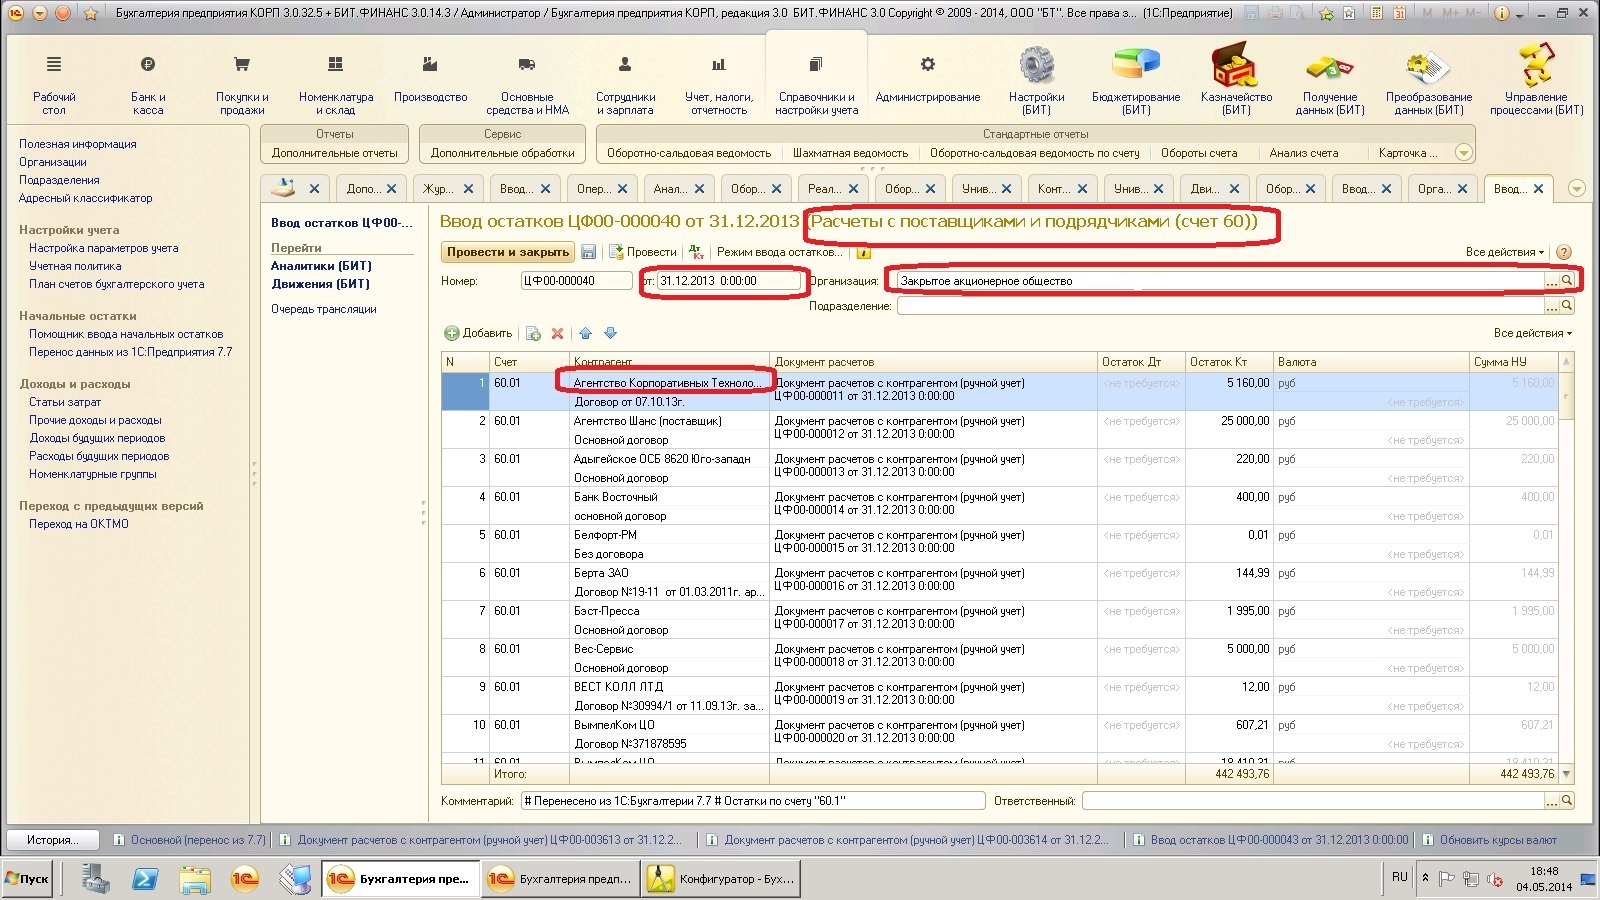Image resolution: width=1600 pixels, height=900 pixels.
Task: Open the Администрирование section
Action: (x=927, y=80)
